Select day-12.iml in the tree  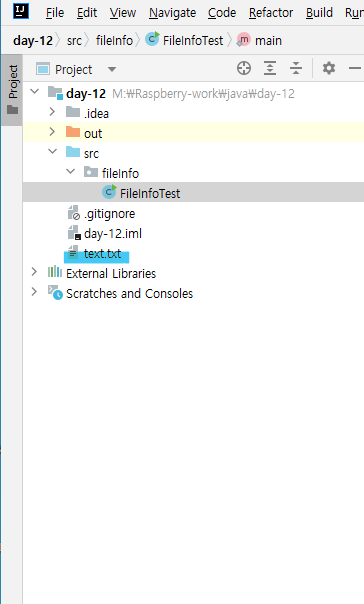click(x=113, y=233)
